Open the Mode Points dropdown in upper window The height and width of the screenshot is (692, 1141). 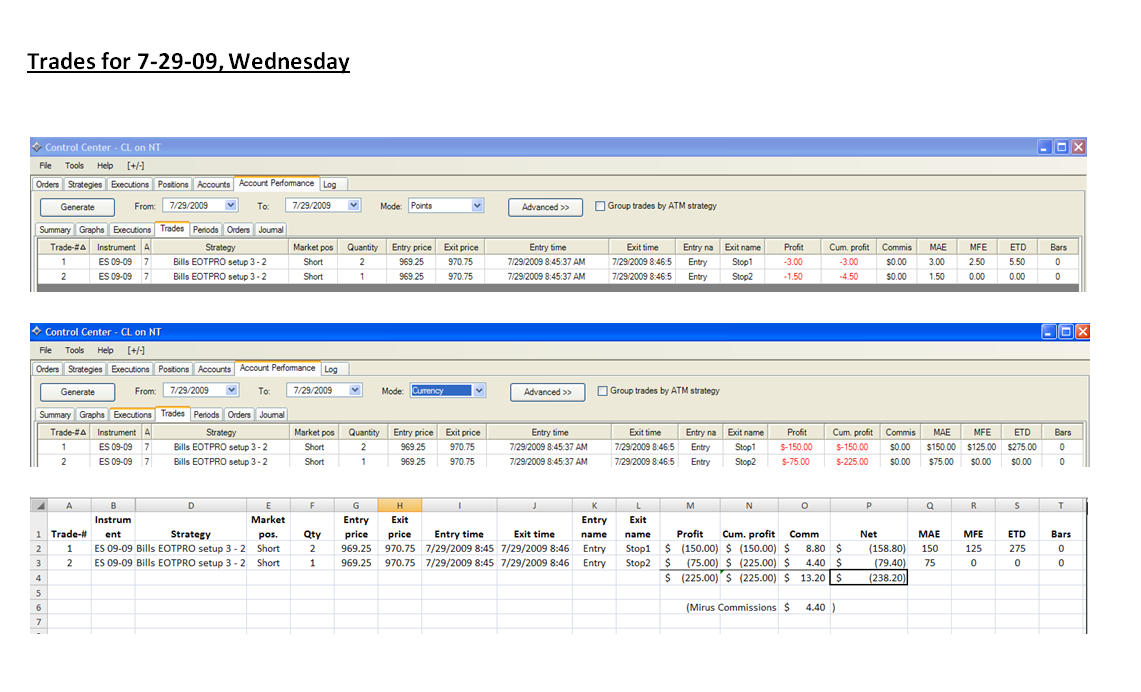pos(477,206)
